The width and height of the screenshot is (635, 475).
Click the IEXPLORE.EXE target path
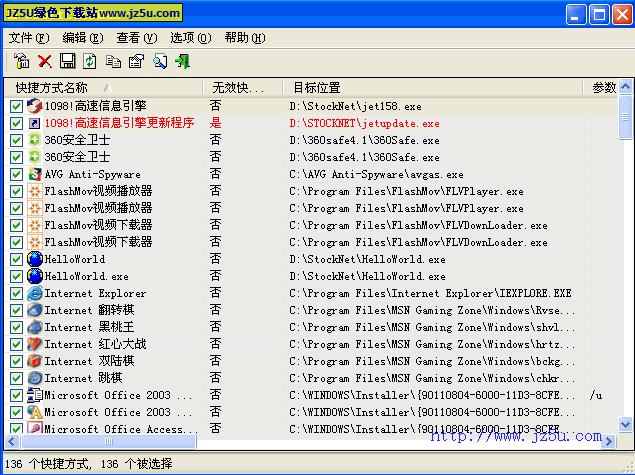coord(430,294)
